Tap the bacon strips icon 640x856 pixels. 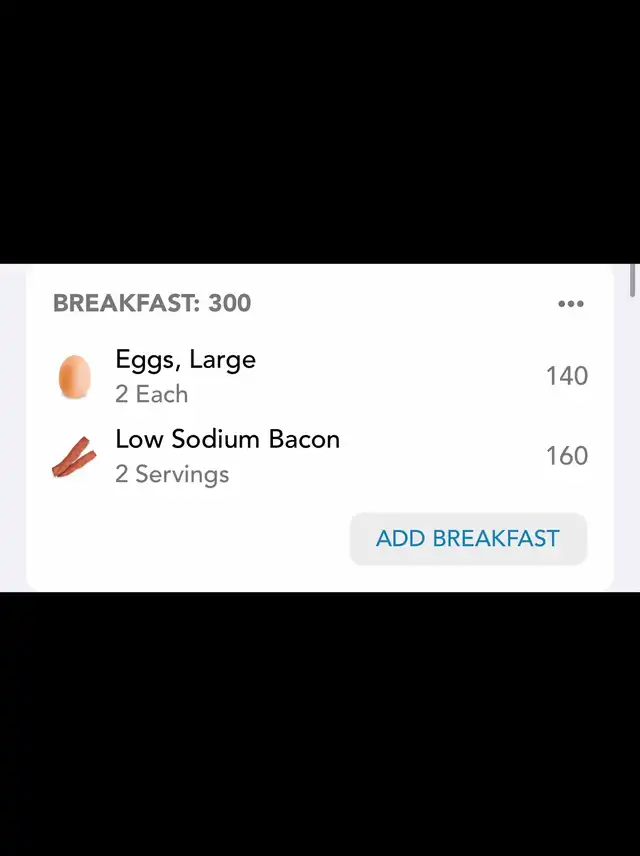(x=74, y=457)
